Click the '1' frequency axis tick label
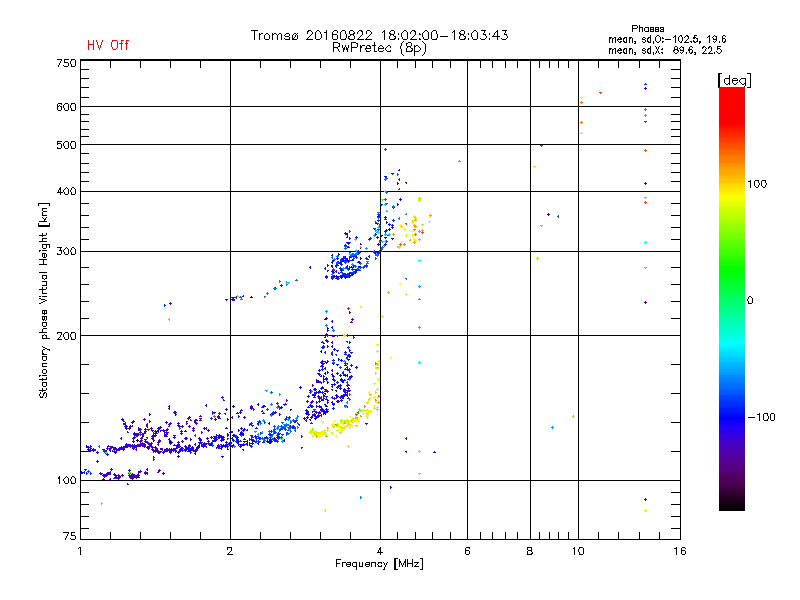The width and height of the screenshot is (800, 600). coord(80,551)
